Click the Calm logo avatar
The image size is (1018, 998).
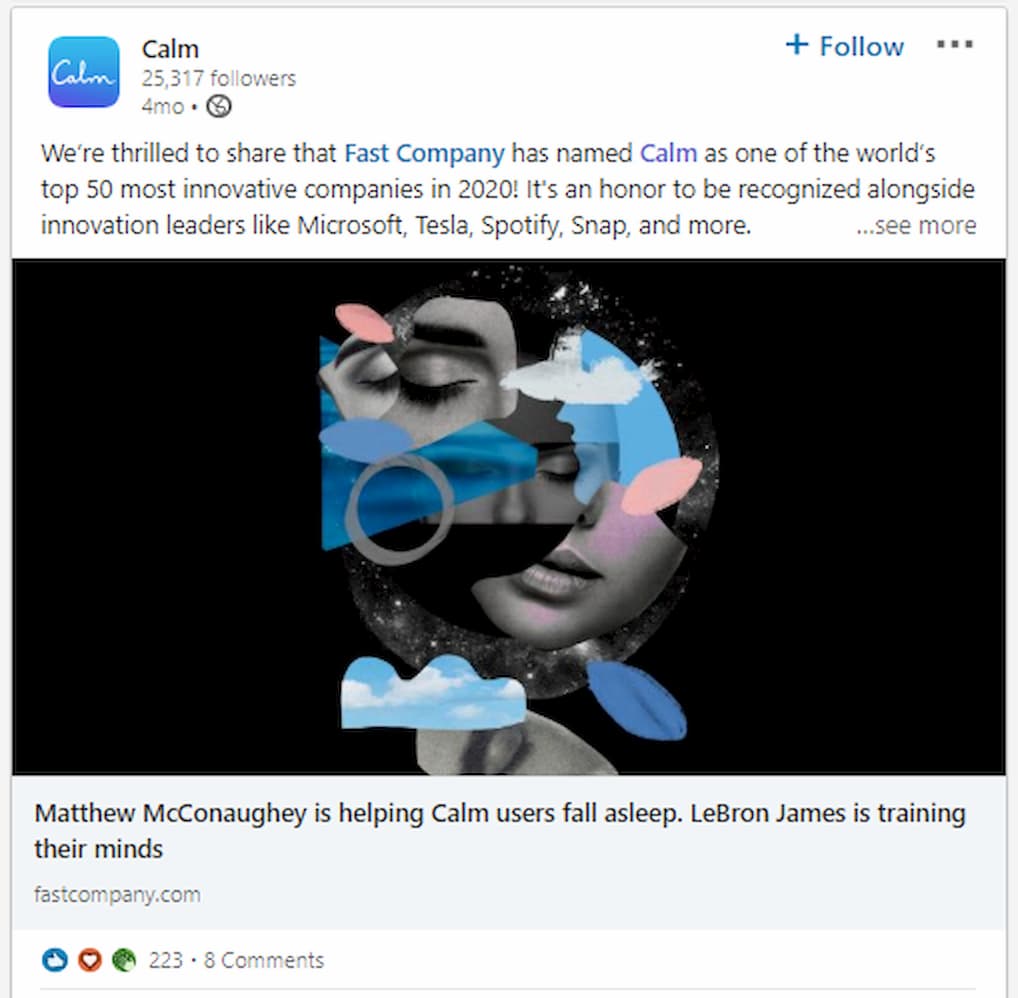coord(84,72)
